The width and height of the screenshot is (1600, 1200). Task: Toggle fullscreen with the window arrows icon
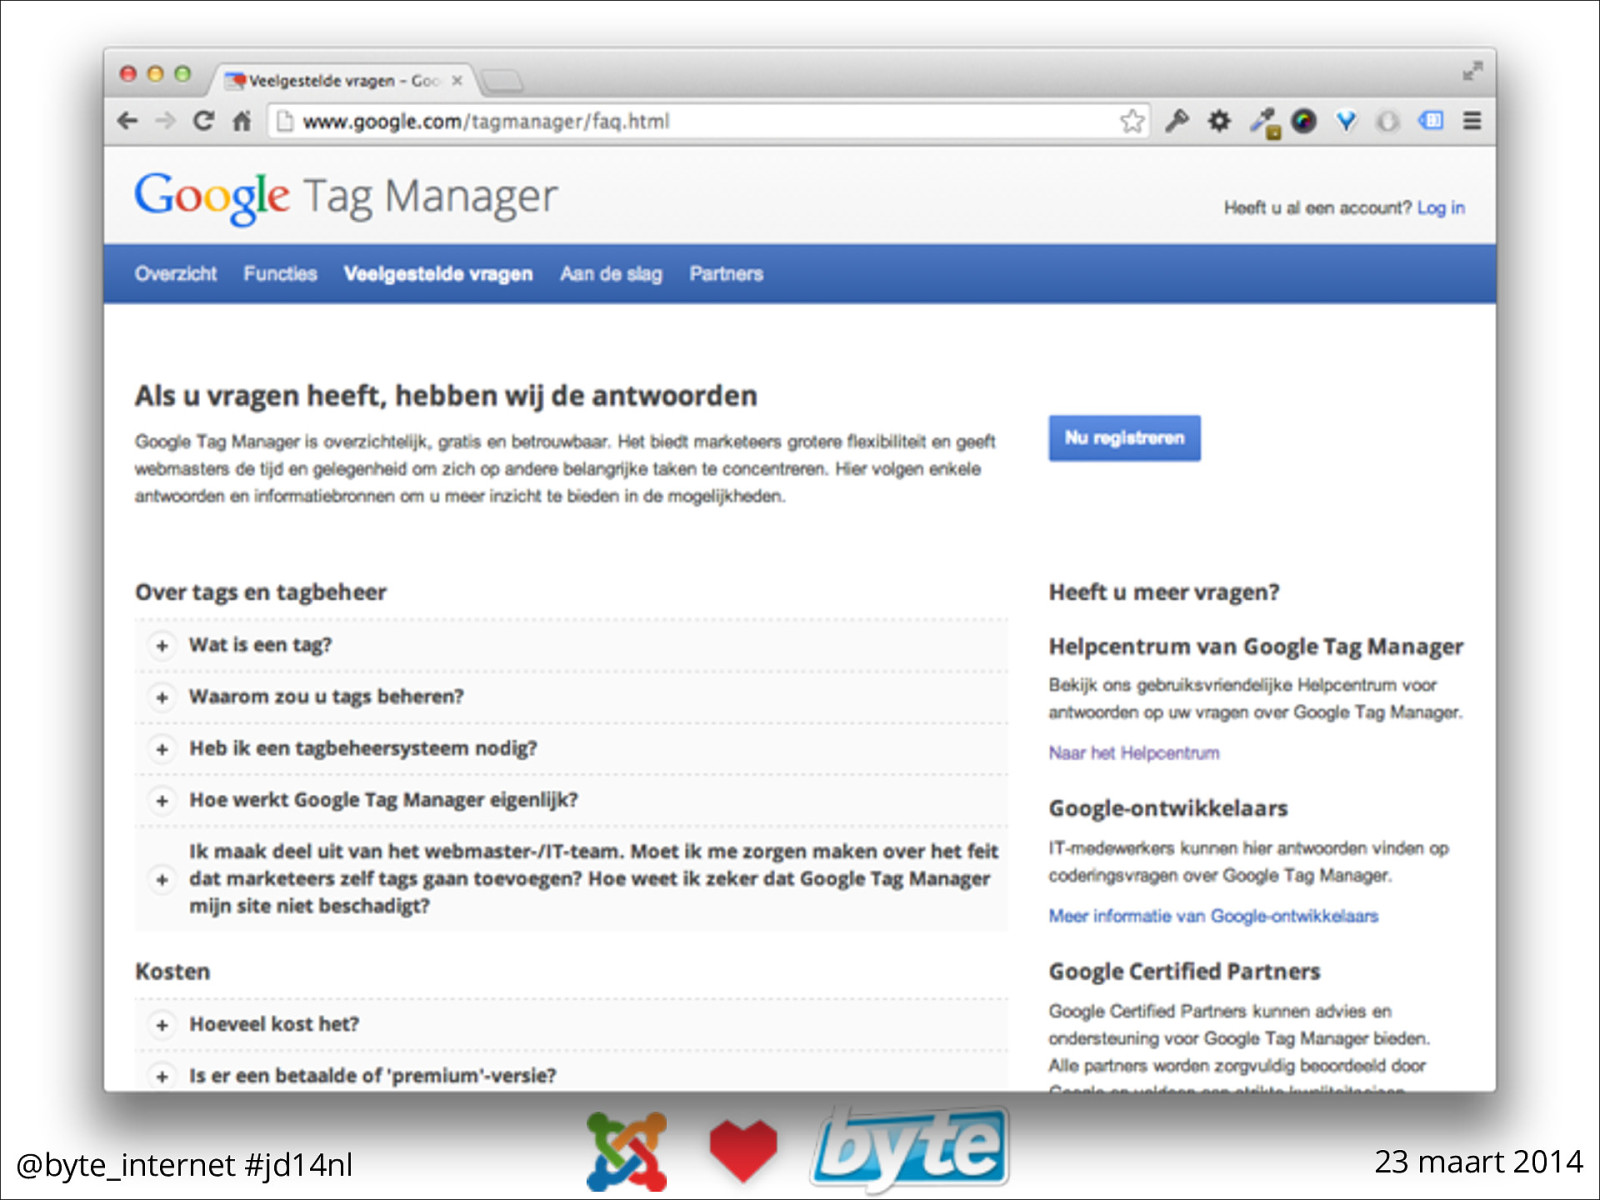click(1472, 72)
